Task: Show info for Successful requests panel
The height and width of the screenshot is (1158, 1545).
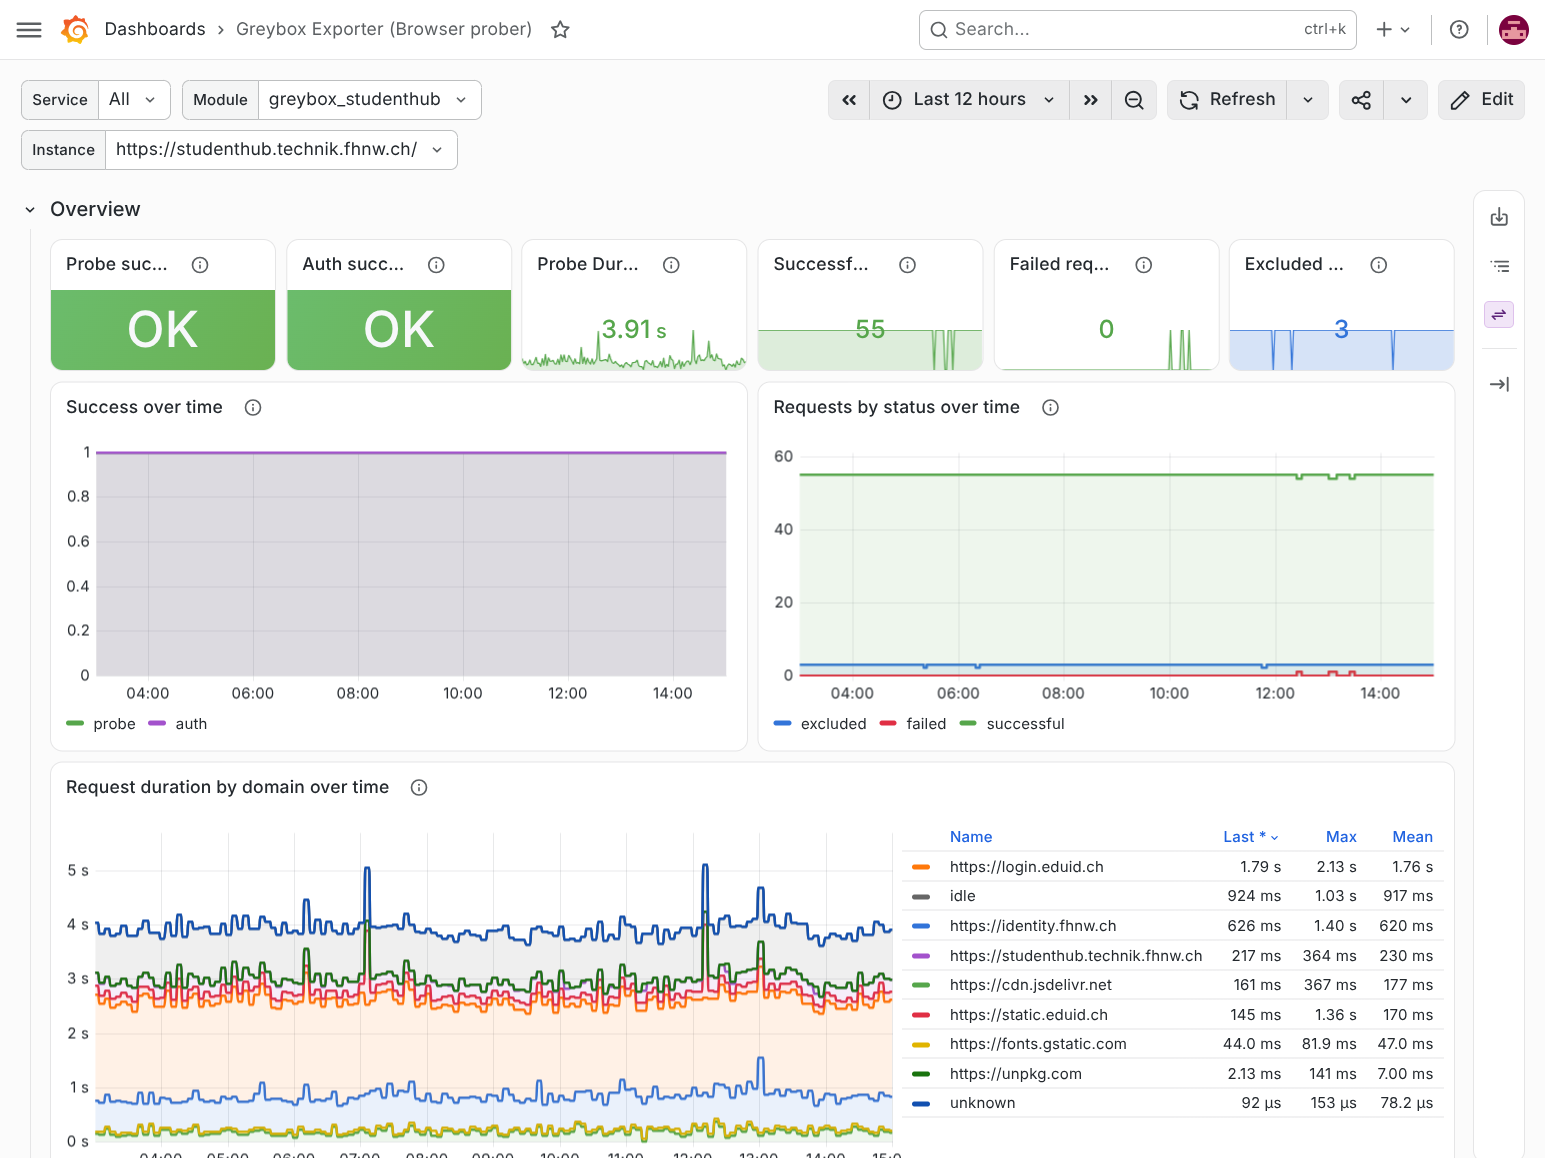Action: 907,265
